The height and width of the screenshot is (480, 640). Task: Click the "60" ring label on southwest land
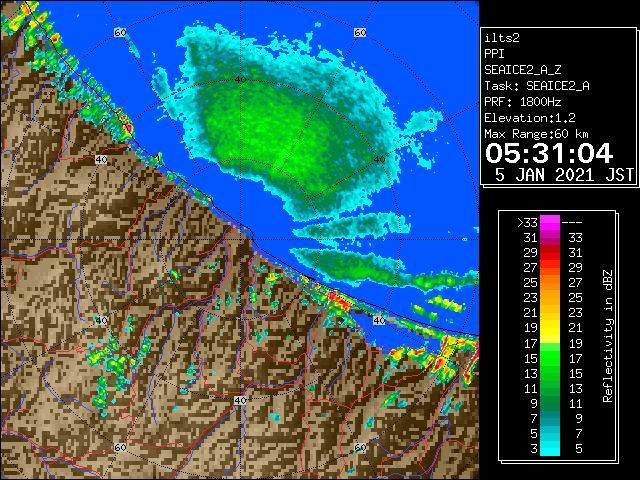click(120, 448)
